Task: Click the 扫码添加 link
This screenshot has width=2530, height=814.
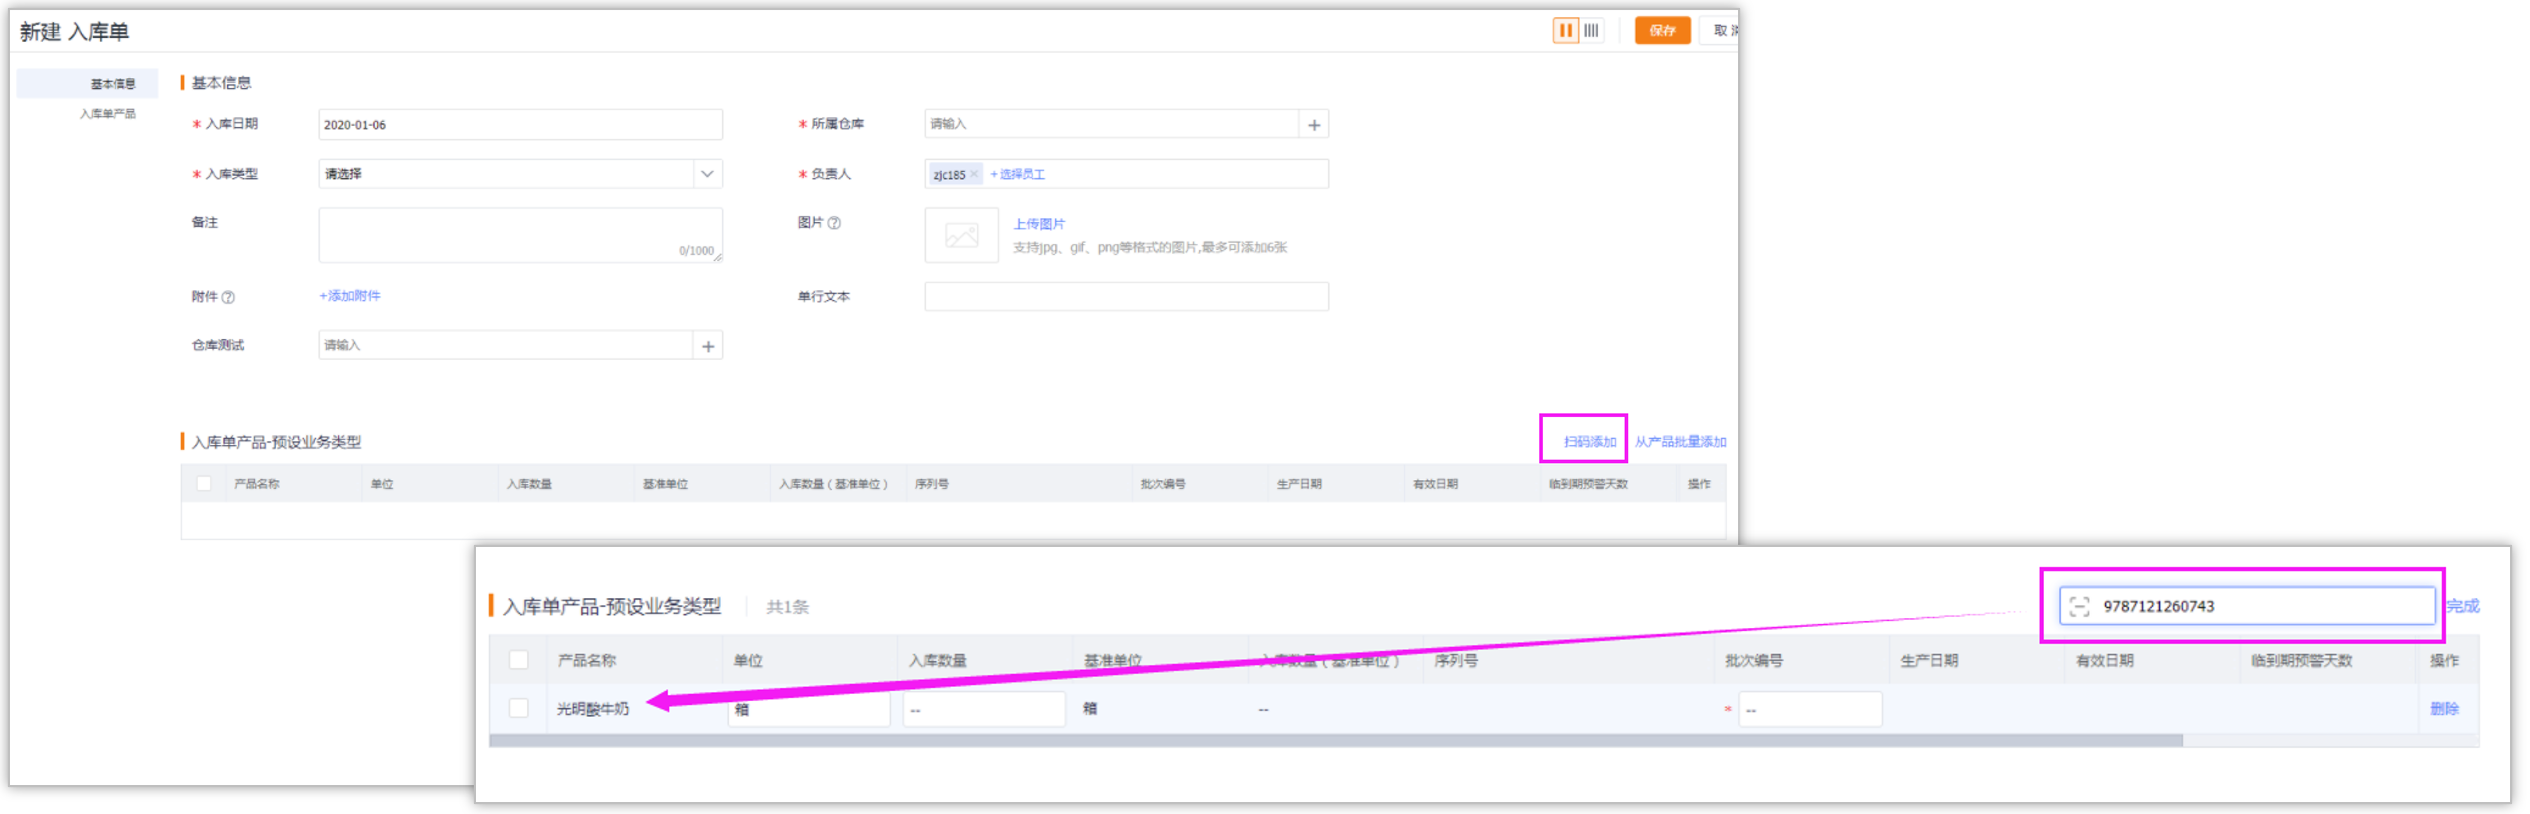Action: (x=1589, y=442)
